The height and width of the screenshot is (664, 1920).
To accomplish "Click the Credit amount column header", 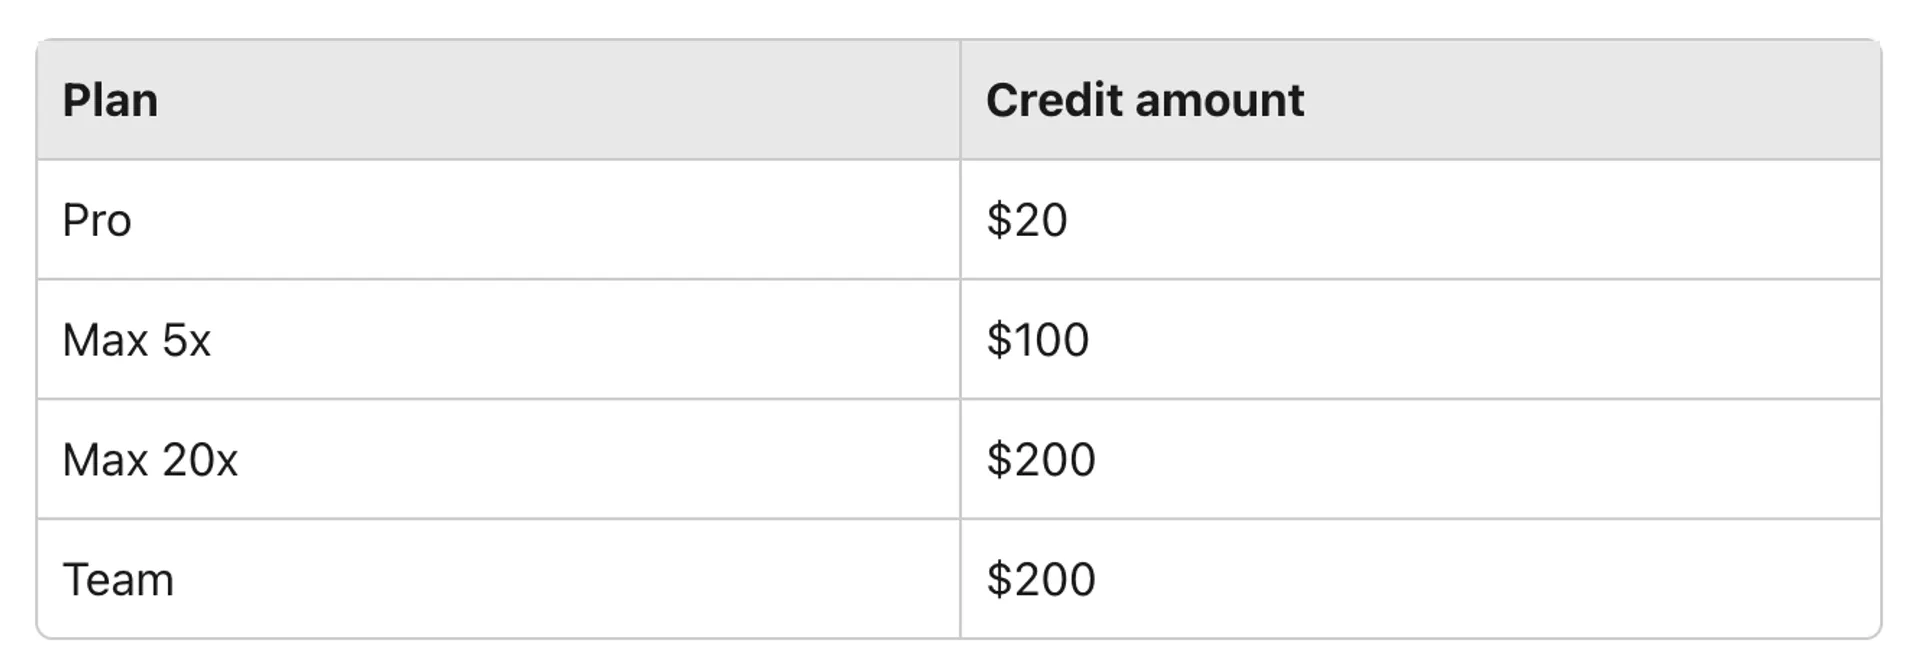I will coord(1144,100).
